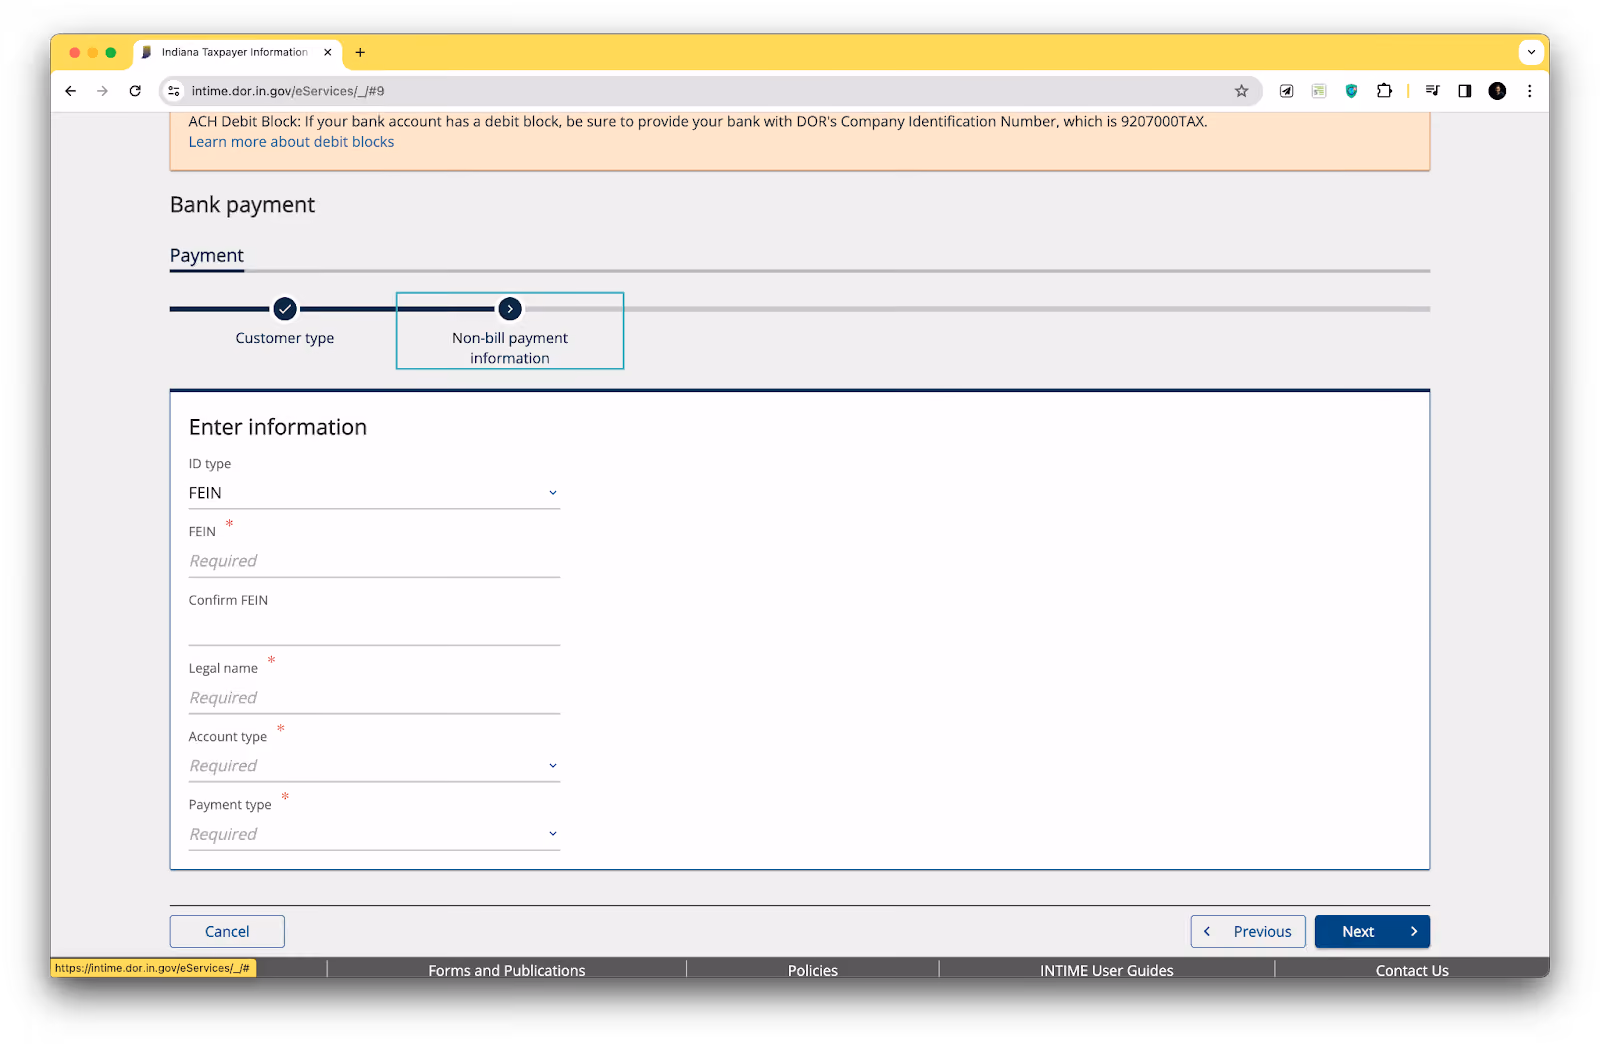The width and height of the screenshot is (1600, 1044).
Task: Select the Payment tab
Action: pos(206,256)
